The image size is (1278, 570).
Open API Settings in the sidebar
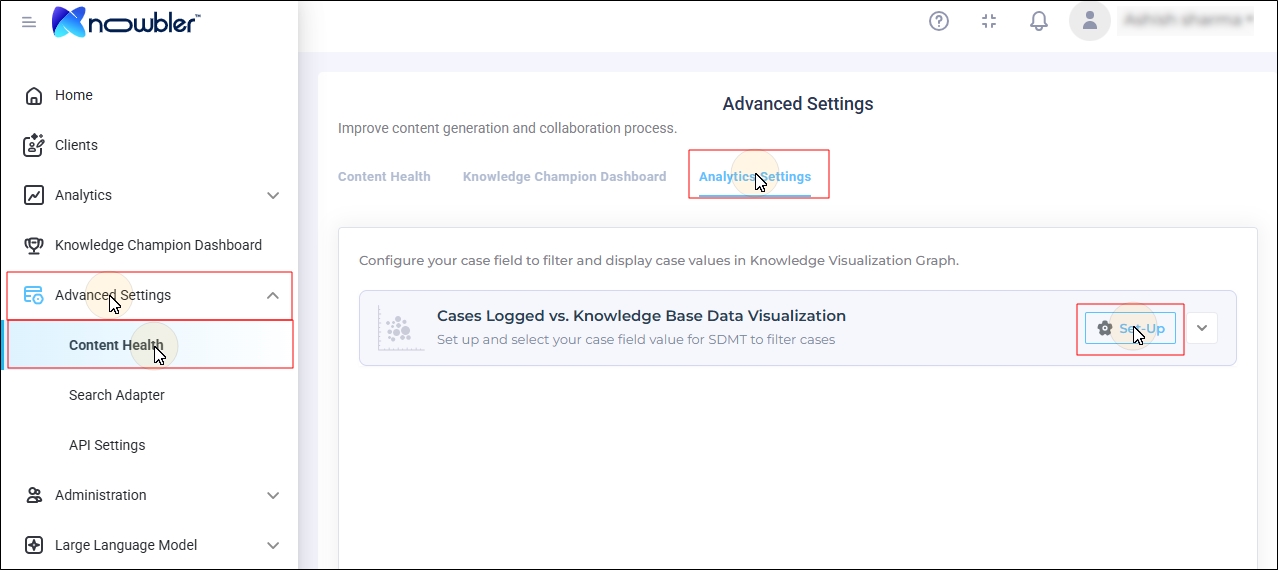(107, 445)
